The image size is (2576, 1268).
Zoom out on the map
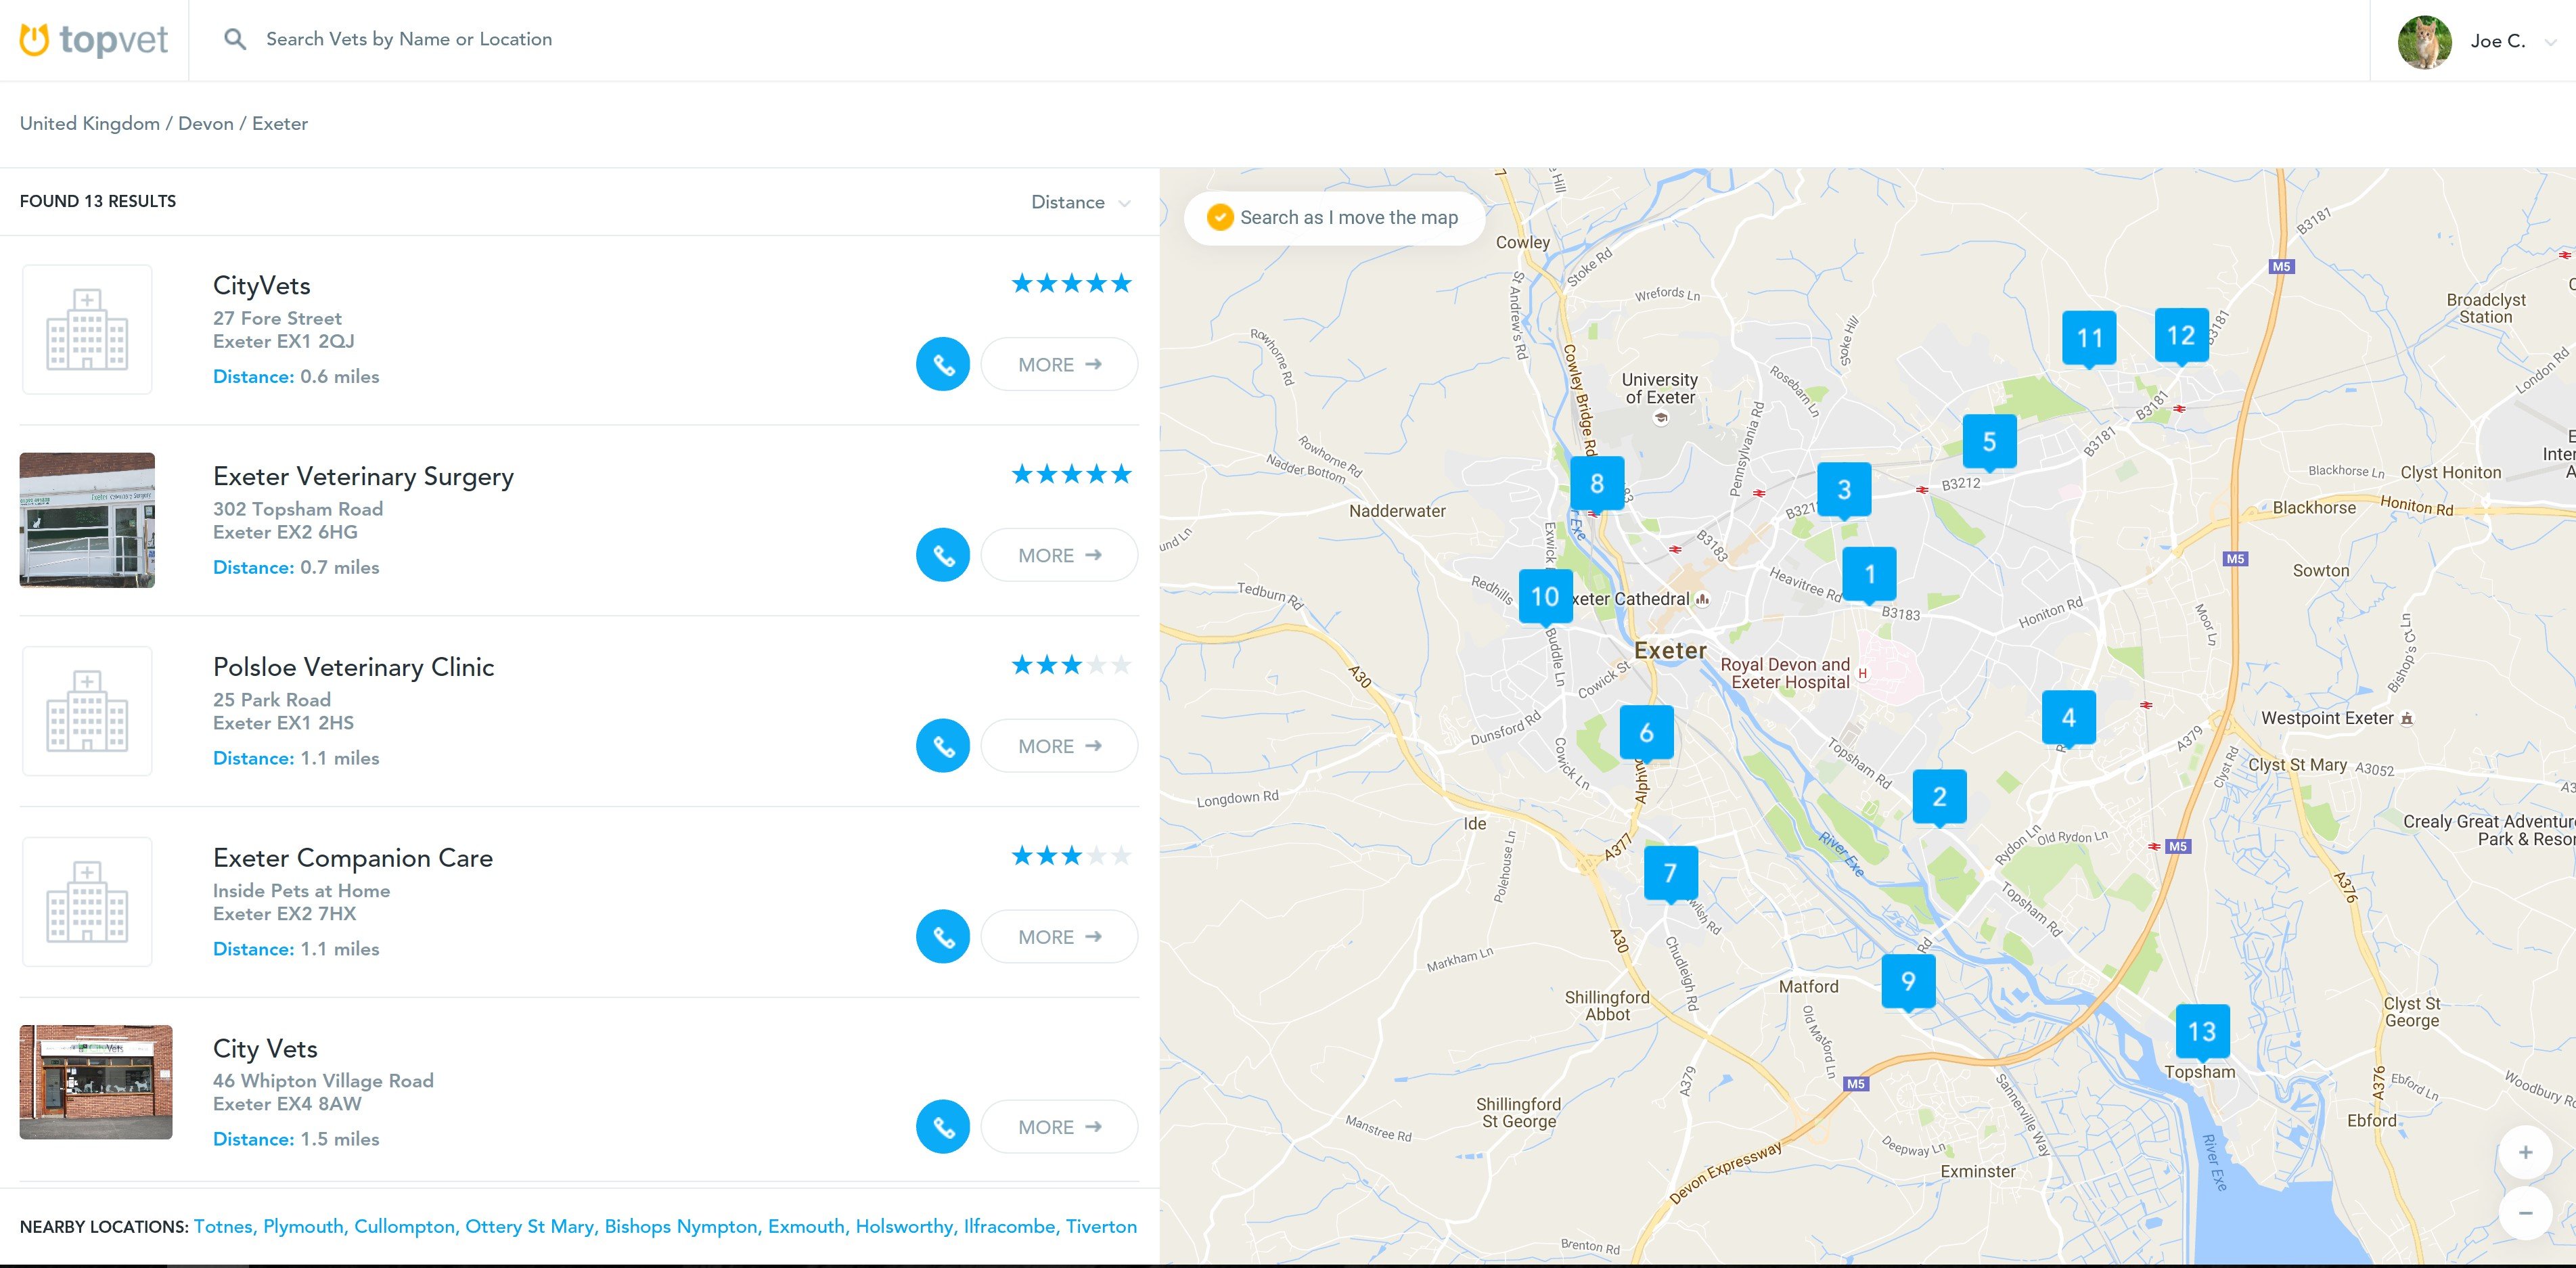pos(2525,1213)
